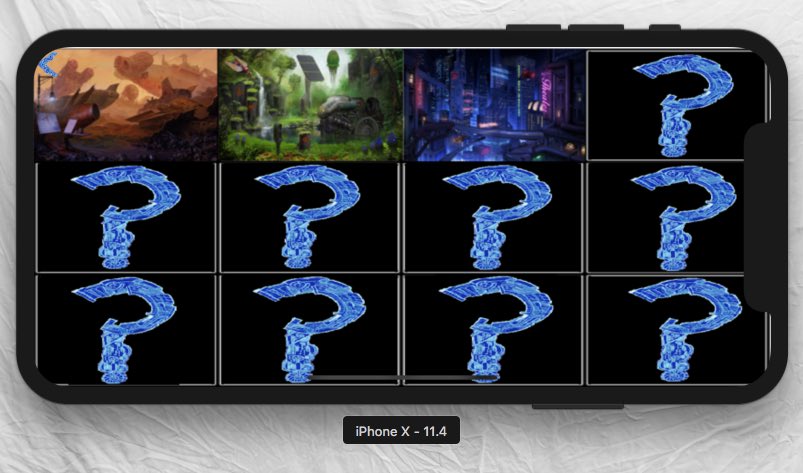Flip the second row's third question-mark card

[x=493, y=217]
